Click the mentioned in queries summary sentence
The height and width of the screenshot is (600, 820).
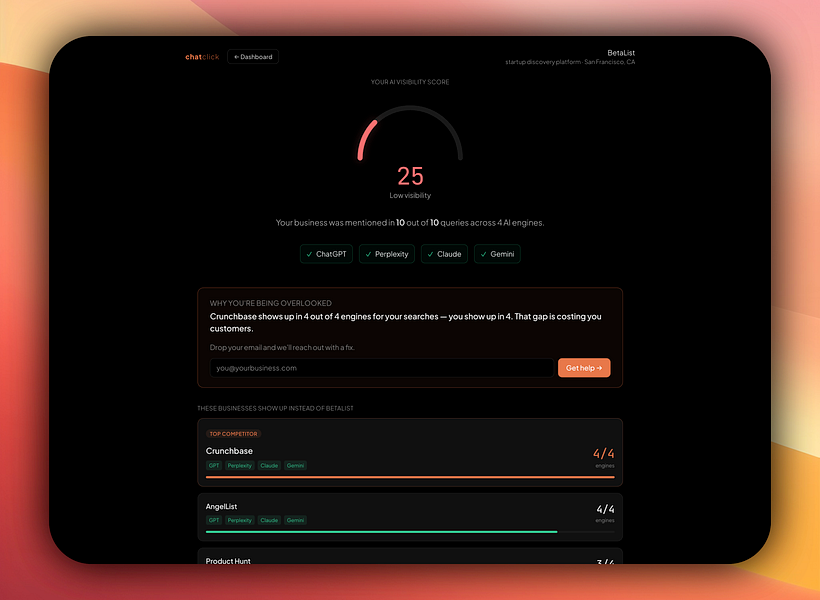click(x=410, y=223)
